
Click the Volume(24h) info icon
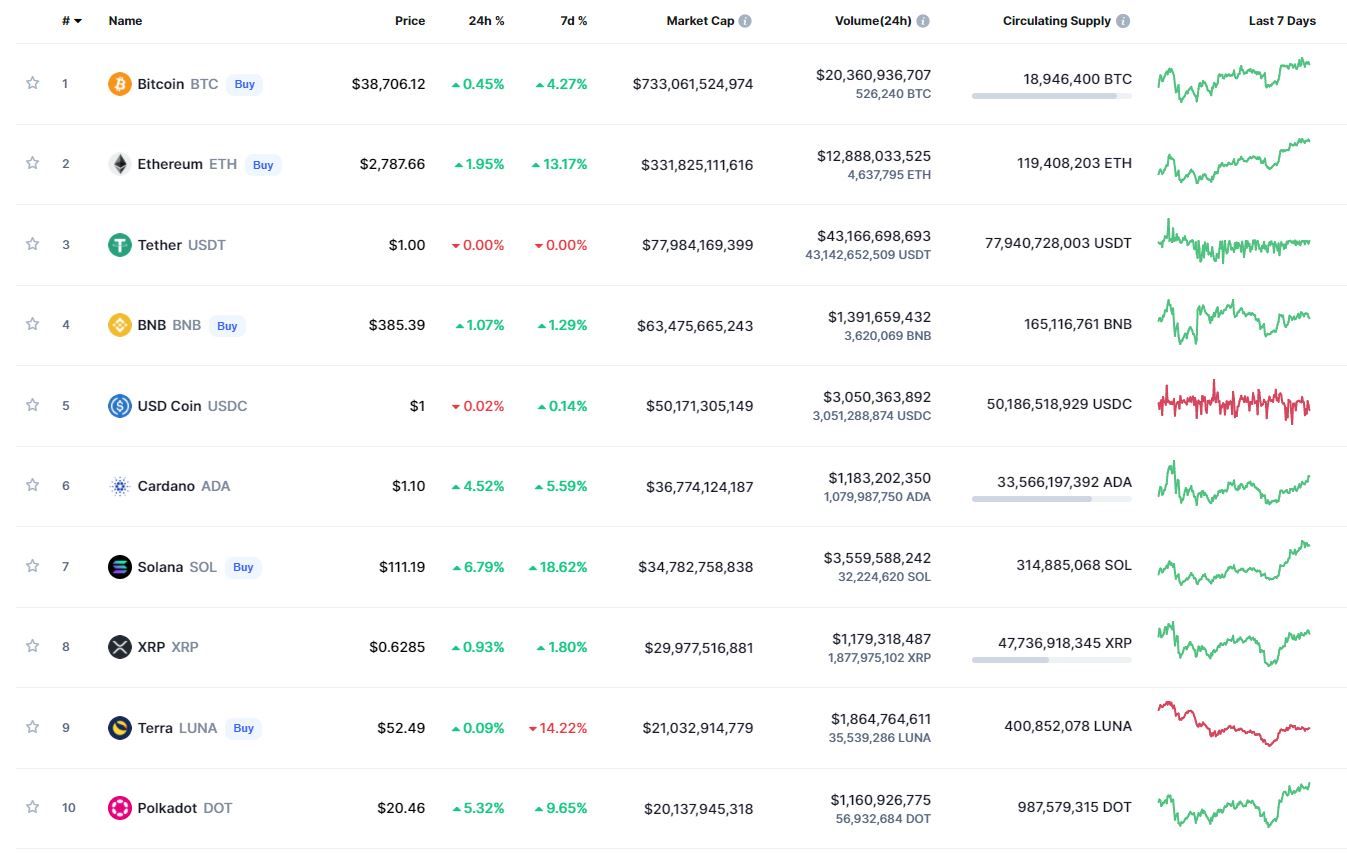pos(923,21)
